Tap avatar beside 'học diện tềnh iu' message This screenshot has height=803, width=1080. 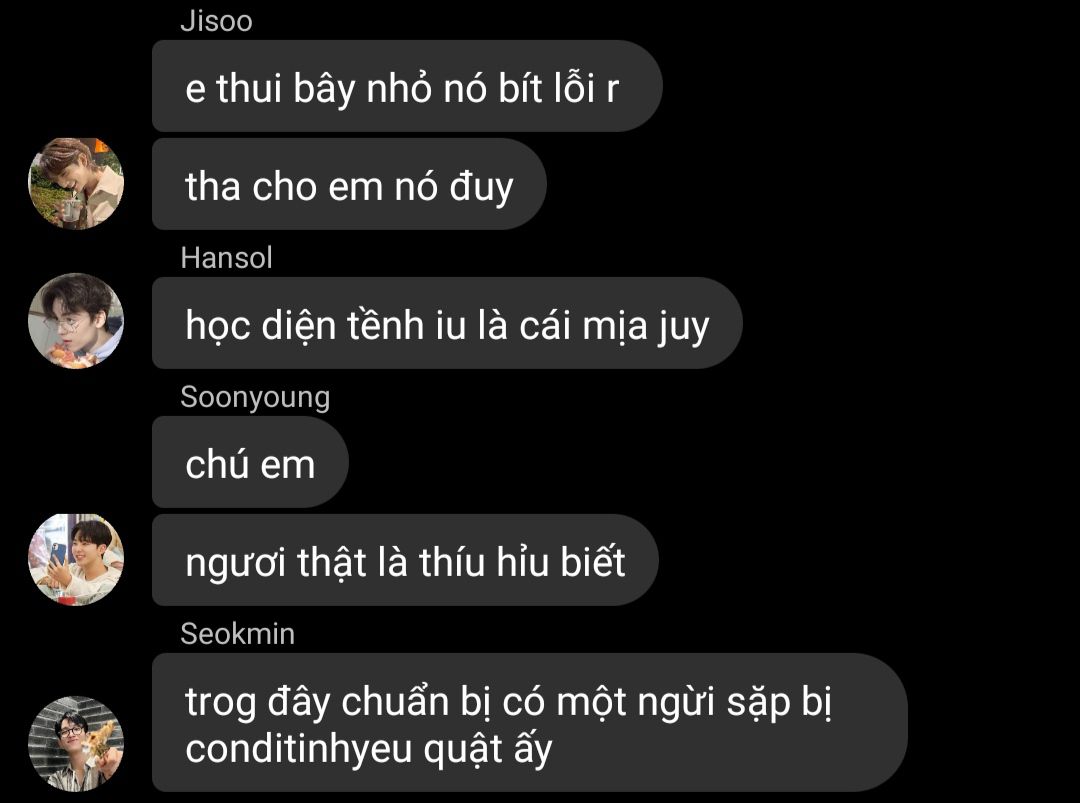click(x=76, y=321)
